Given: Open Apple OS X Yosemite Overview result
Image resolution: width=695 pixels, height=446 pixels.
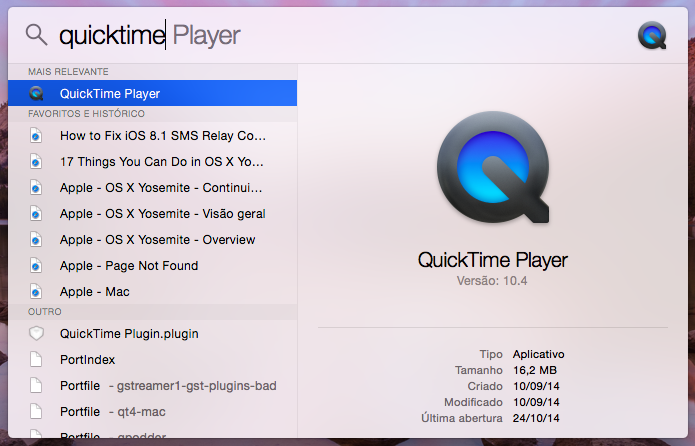Looking at the screenshot, I should click(152, 240).
